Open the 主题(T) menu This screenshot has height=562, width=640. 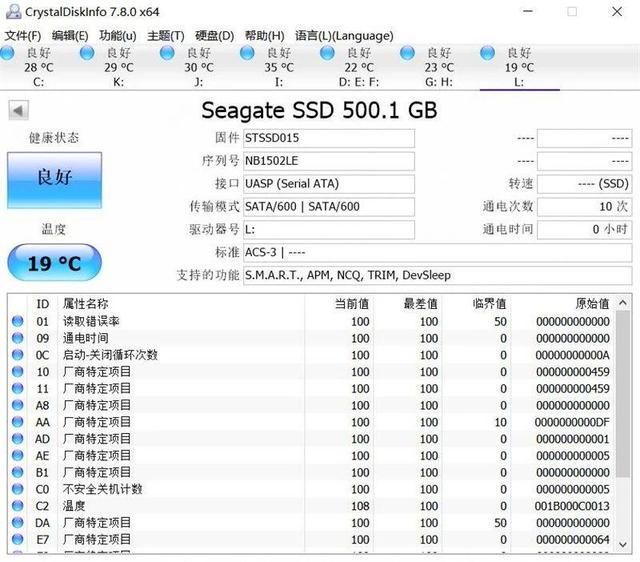click(x=166, y=36)
